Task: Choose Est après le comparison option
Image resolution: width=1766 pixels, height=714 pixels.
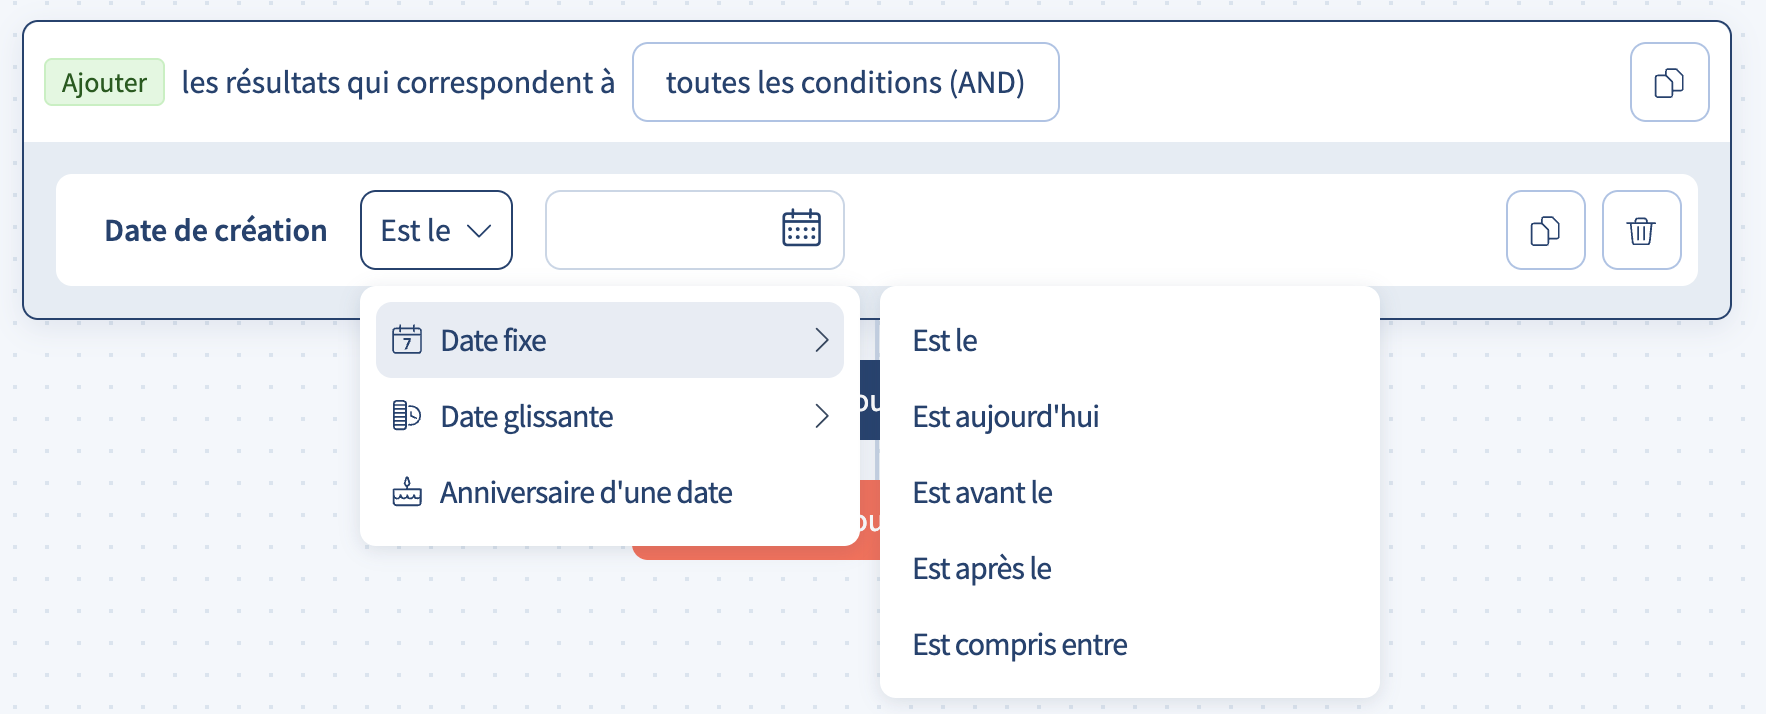Action: [981, 568]
